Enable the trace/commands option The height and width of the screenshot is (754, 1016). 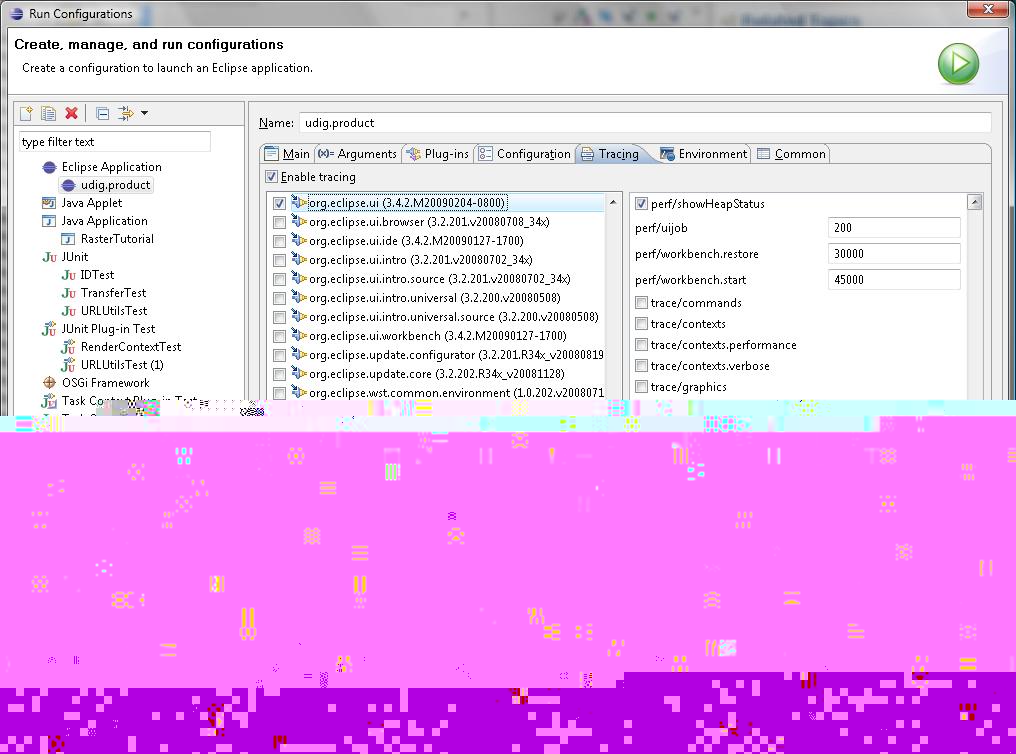(x=641, y=303)
